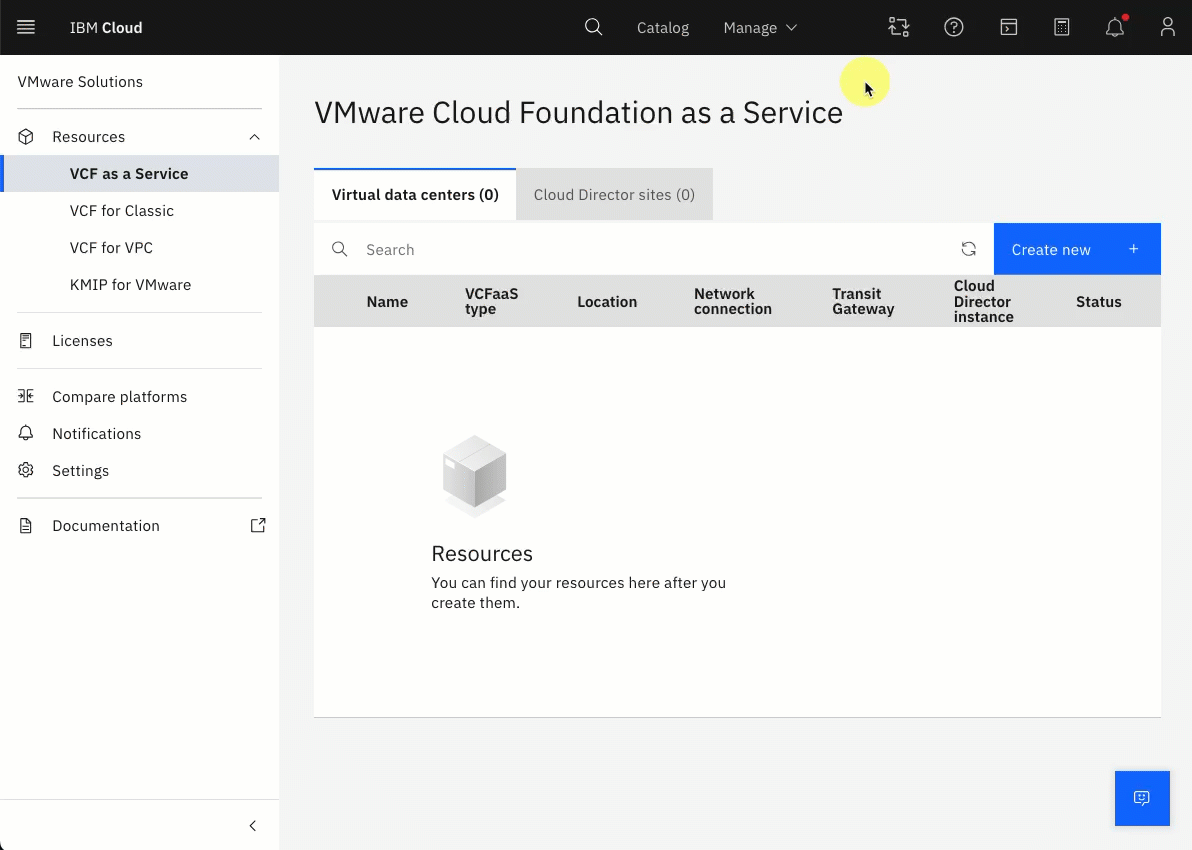Switch to Cloud Director sites tab

(x=614, y=195)
